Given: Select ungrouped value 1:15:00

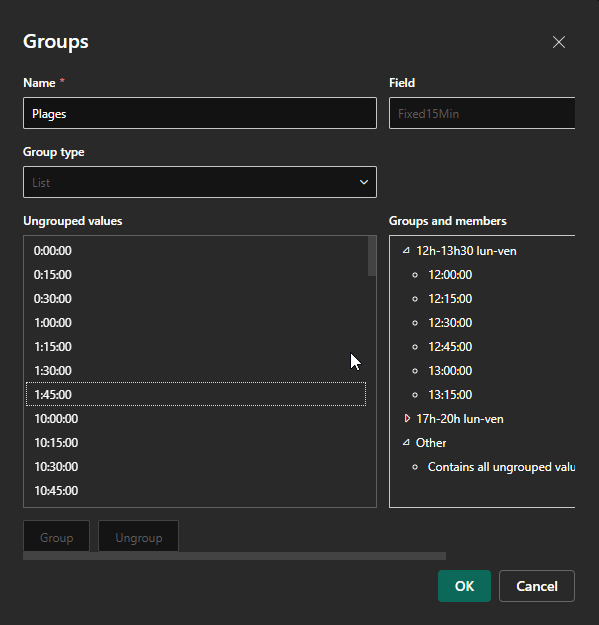Looking at the screenshot, I should 196,346.
